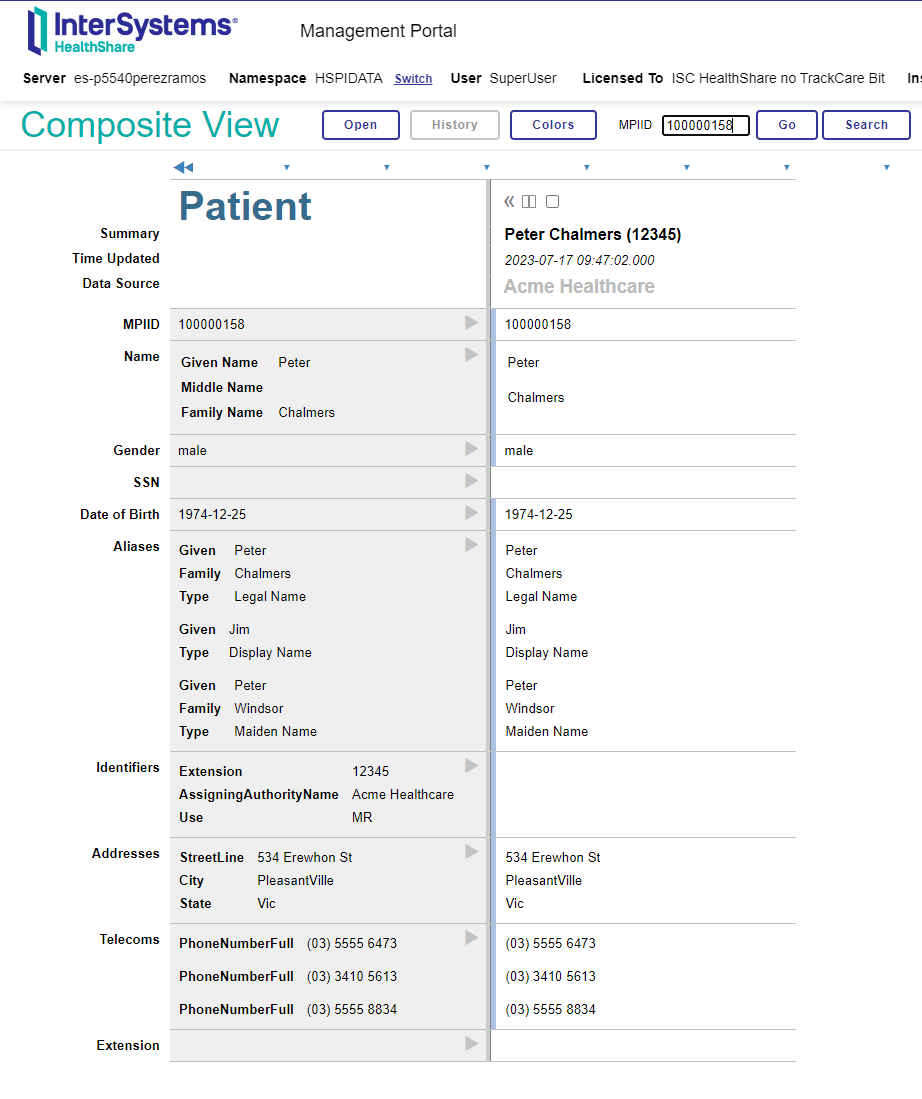
Task: Click the arrow icon in MPIID row
Action: tap(472, 323)
